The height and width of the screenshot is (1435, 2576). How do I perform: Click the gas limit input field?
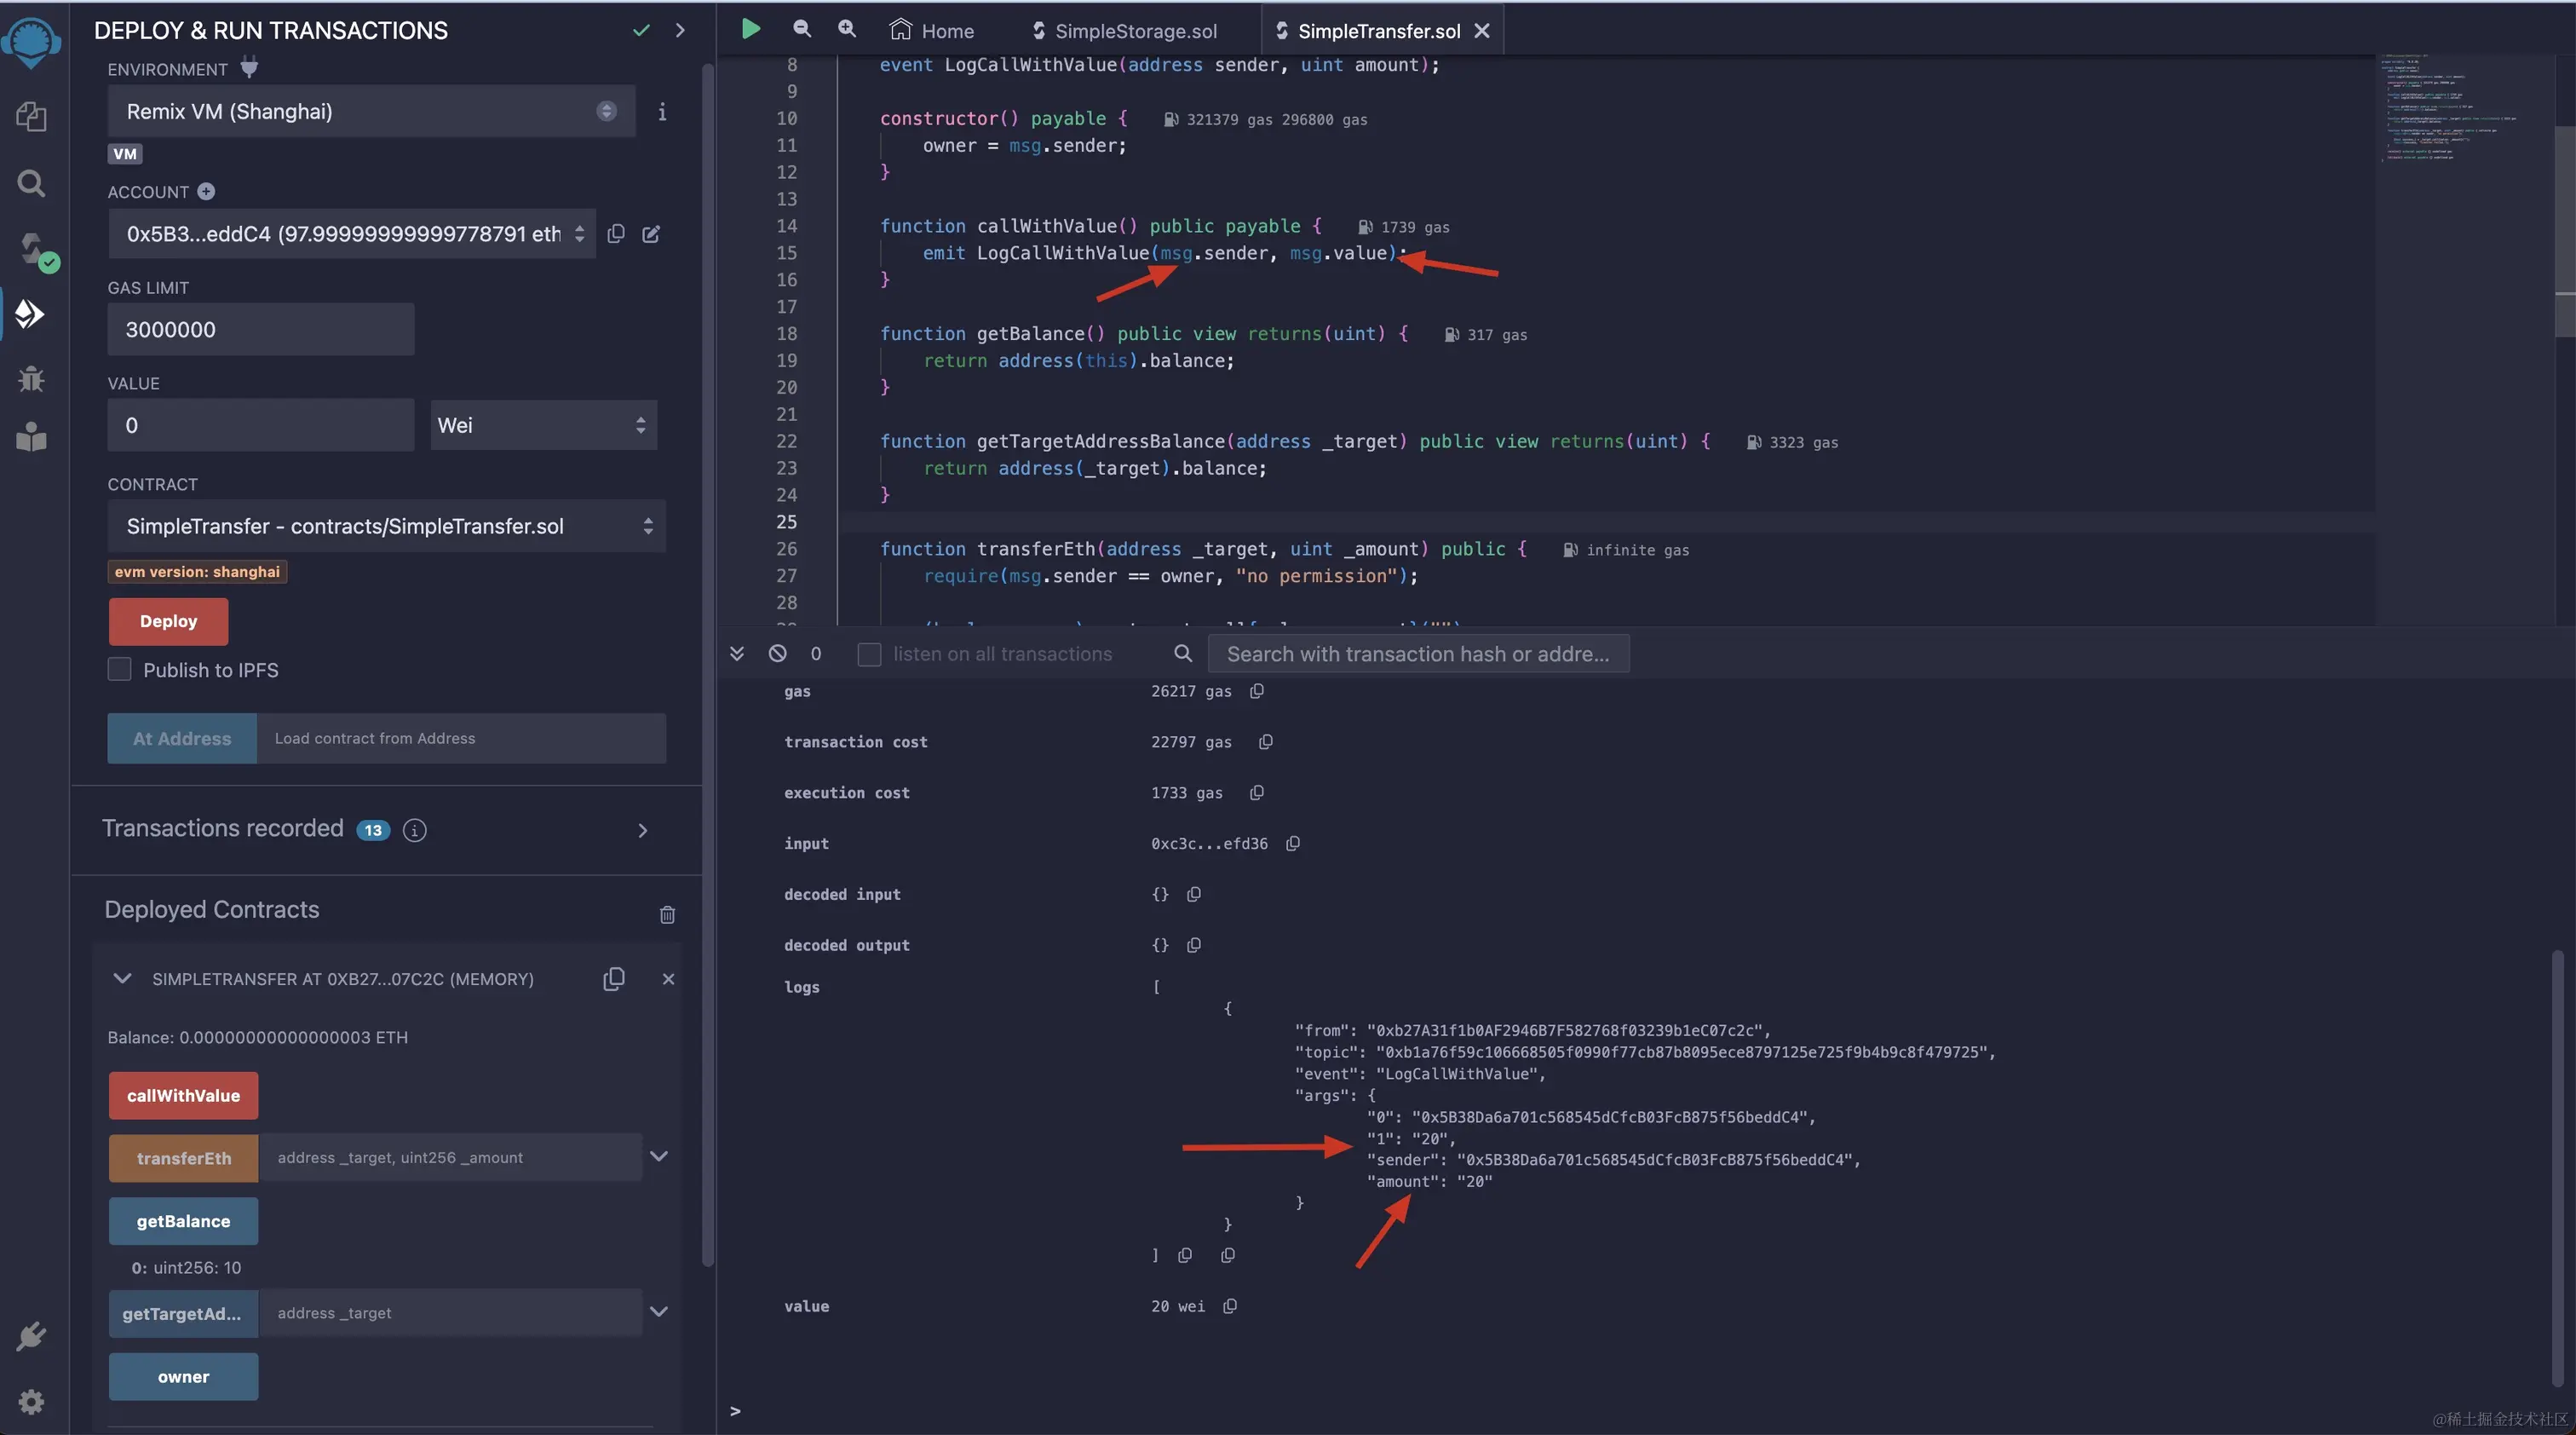260,329
